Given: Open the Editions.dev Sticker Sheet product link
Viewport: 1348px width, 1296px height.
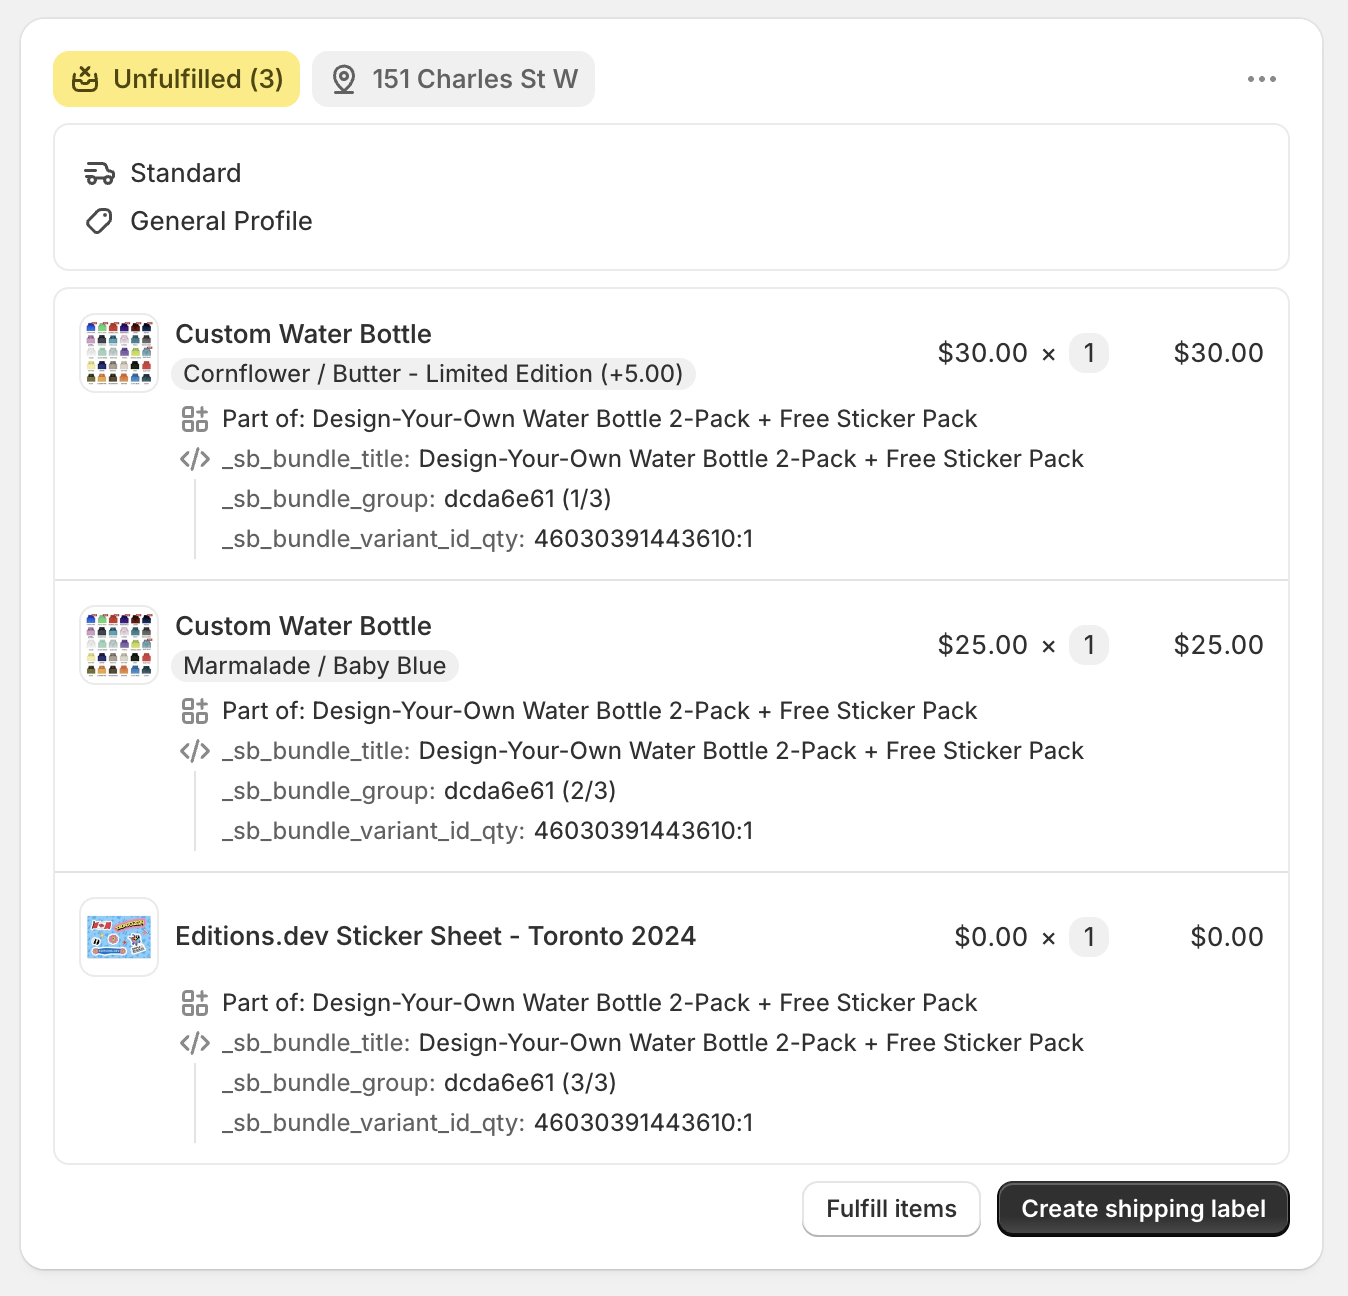Looking at the screenshot, I should (x=435, y=936).
